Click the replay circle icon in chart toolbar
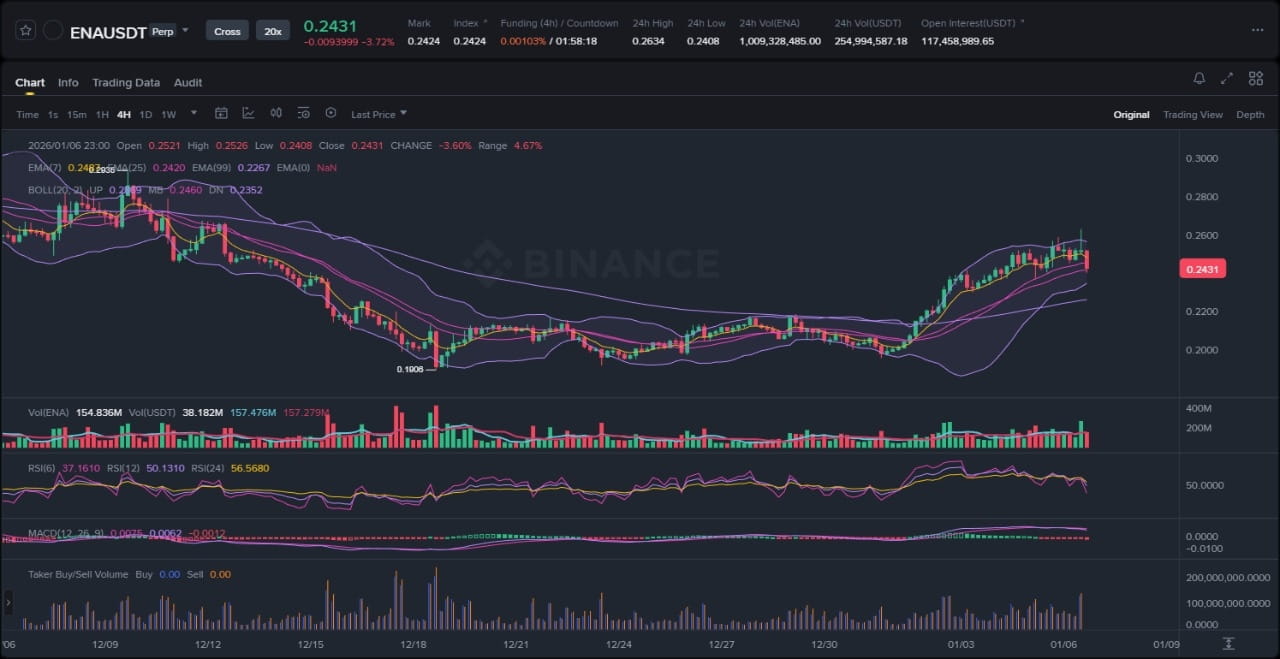The height and width of the screenshot is (659, 1280). [x=331, y=114]
